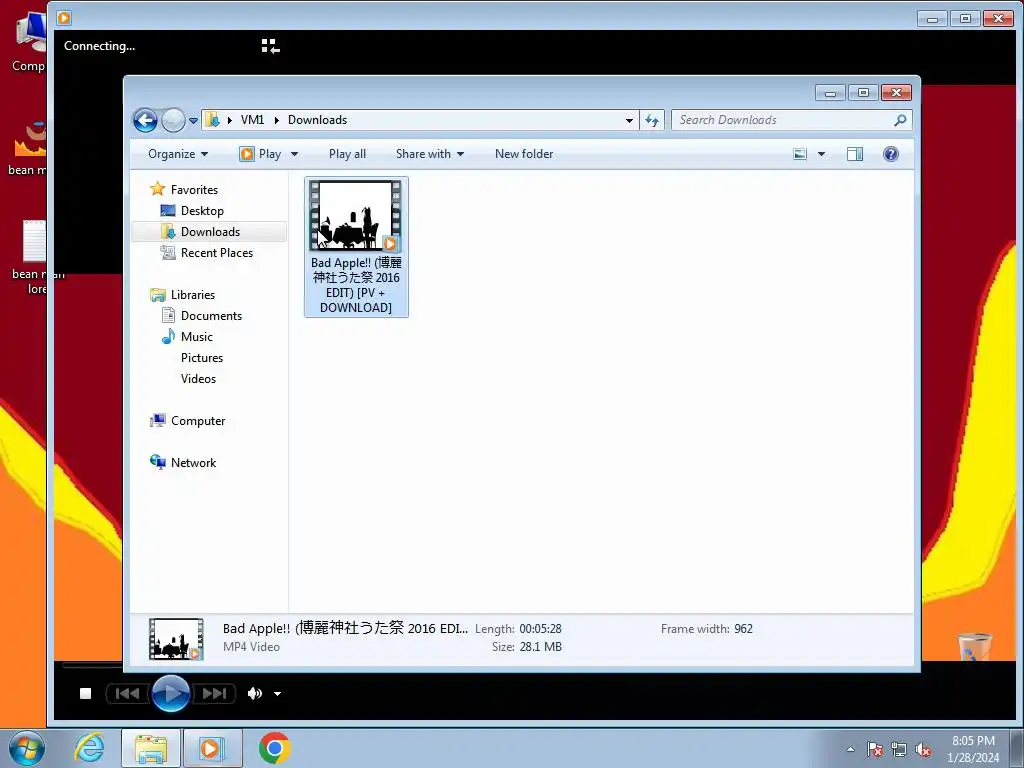The width and height of the screenshot is (1024, 768).
Task: Click the Length value 00:05:28
Action: 540,629
